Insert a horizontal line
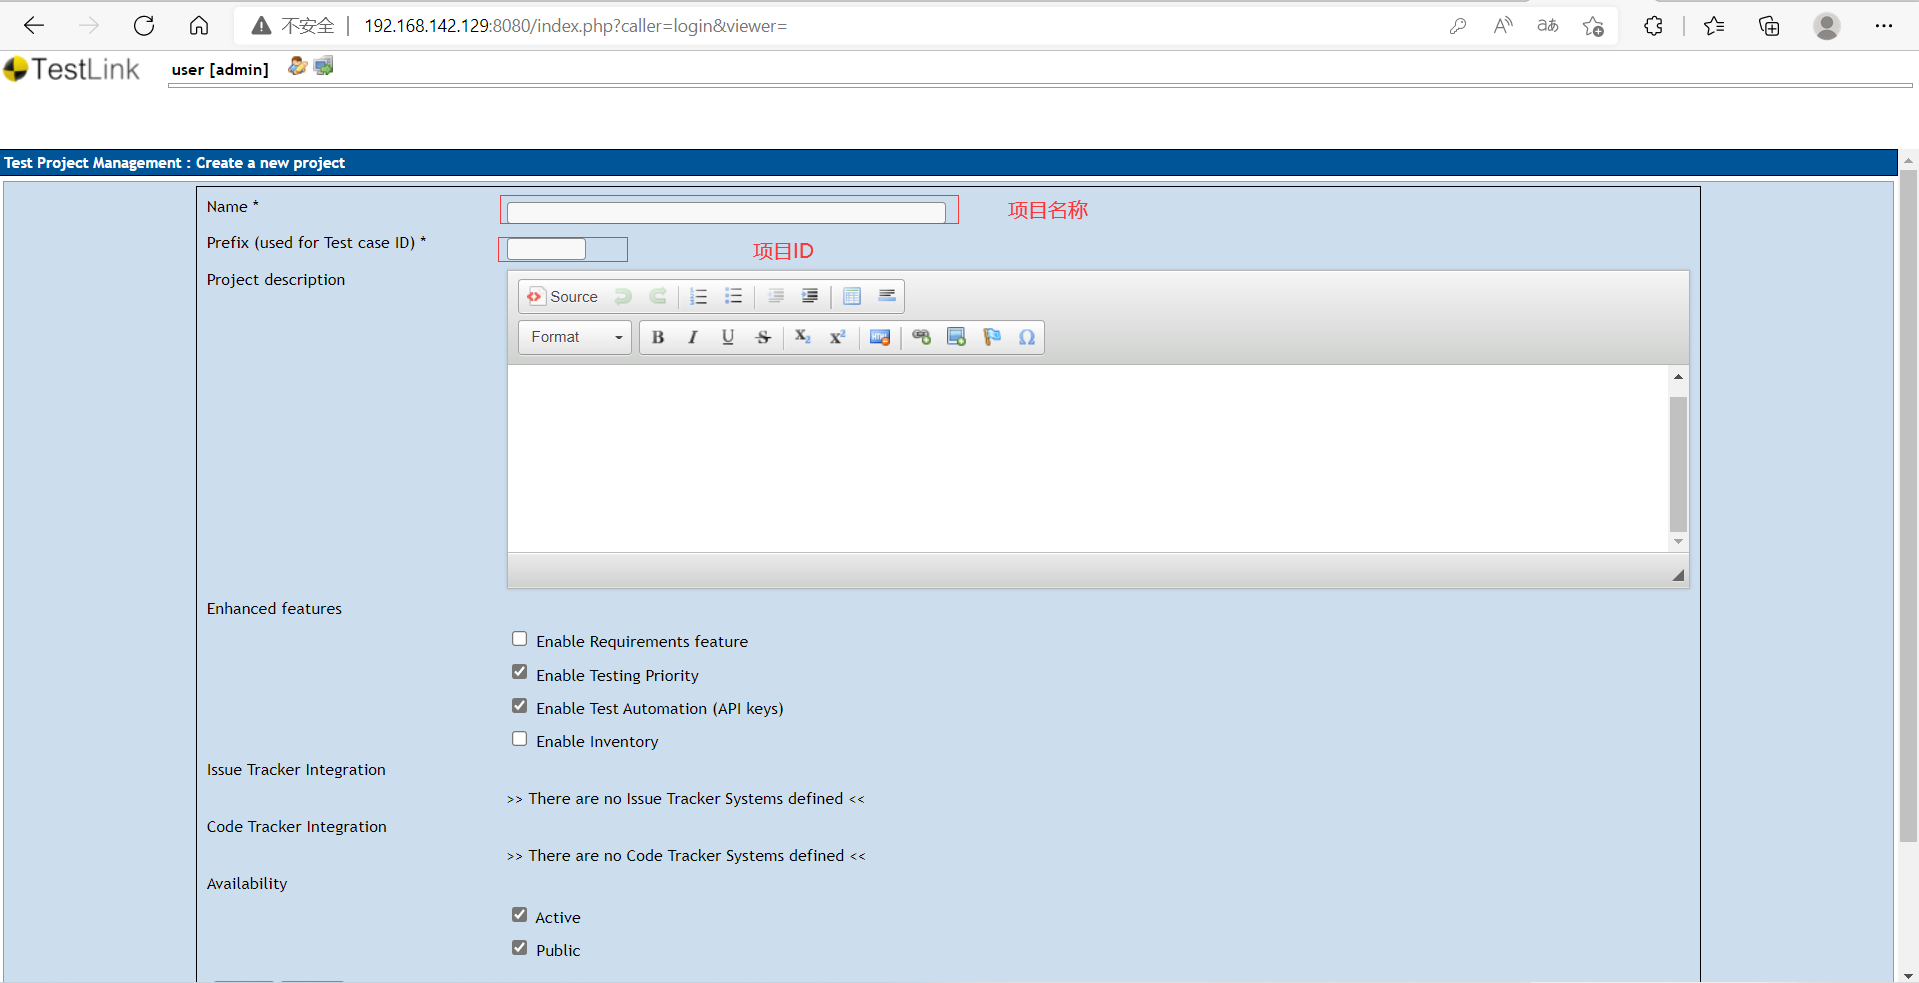The image size is (1919, 983). click(x=886, y=296)
